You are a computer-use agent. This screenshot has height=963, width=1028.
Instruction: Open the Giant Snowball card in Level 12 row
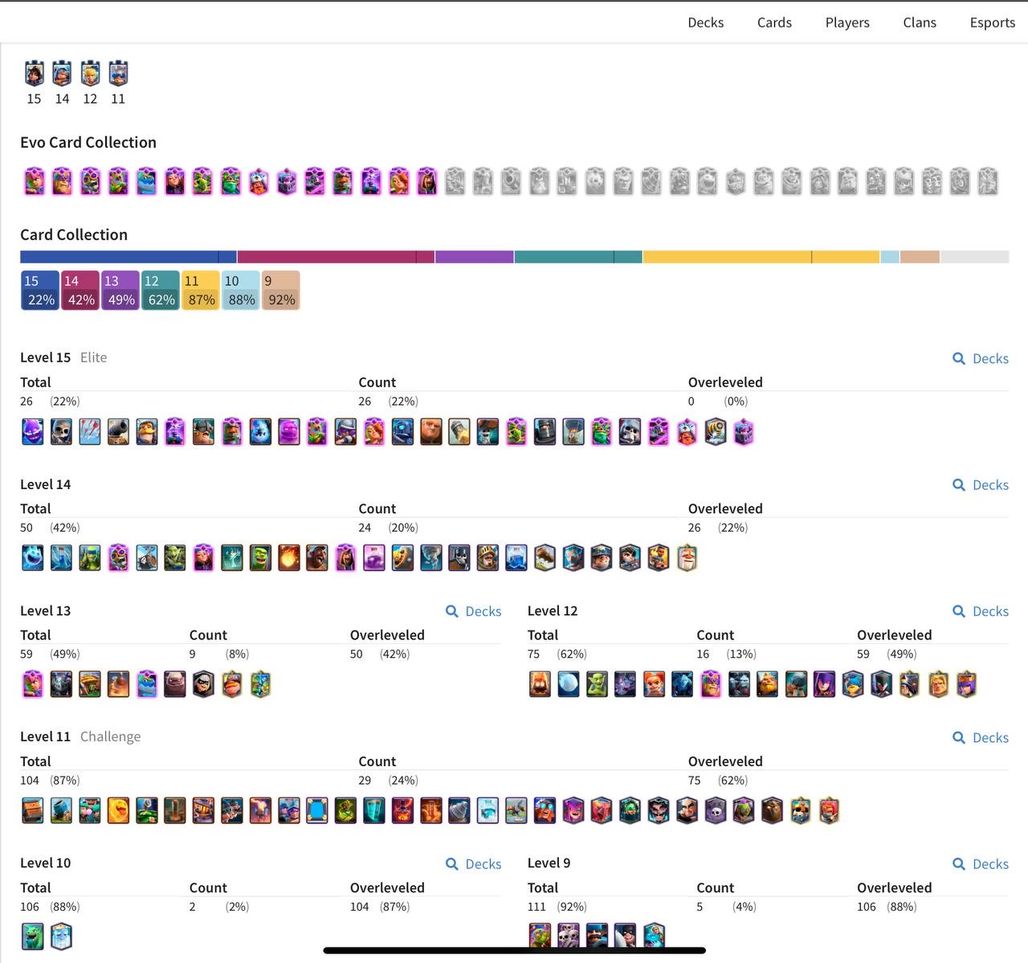(x=568, y=684)
